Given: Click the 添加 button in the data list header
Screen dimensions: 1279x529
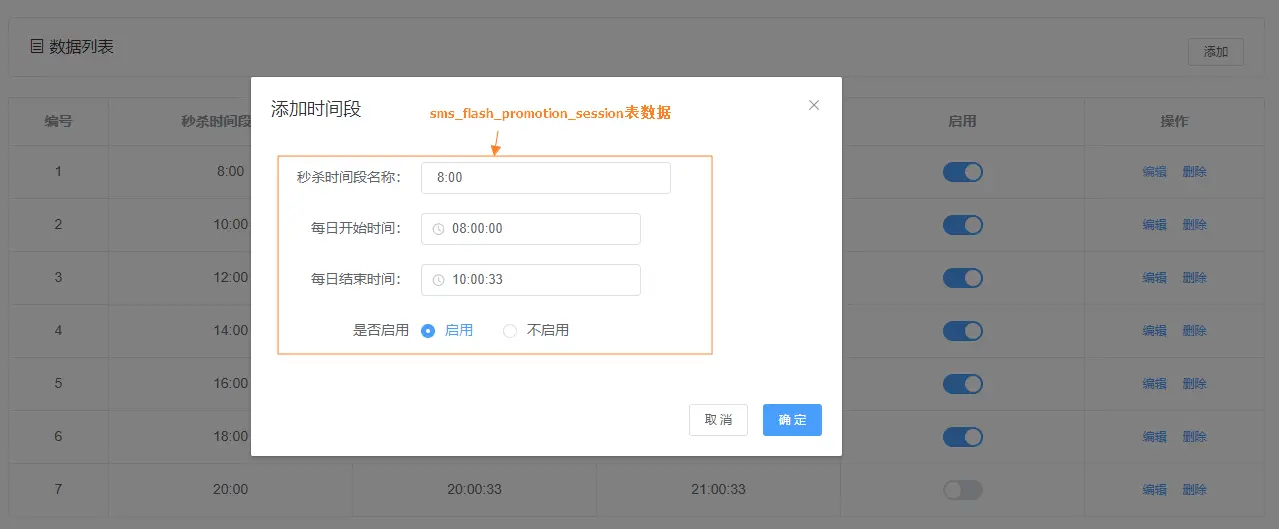Looking at the screenshot, I should [x=1216, y=52].
